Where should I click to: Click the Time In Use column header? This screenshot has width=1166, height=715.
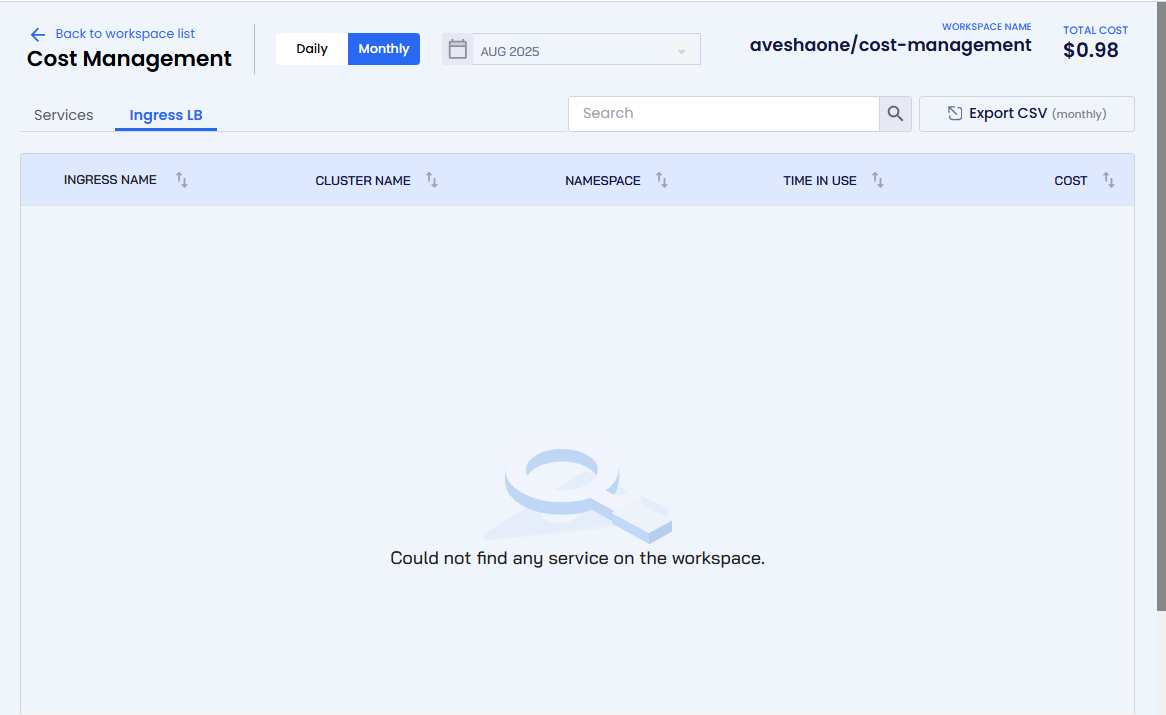pos(820,180)
